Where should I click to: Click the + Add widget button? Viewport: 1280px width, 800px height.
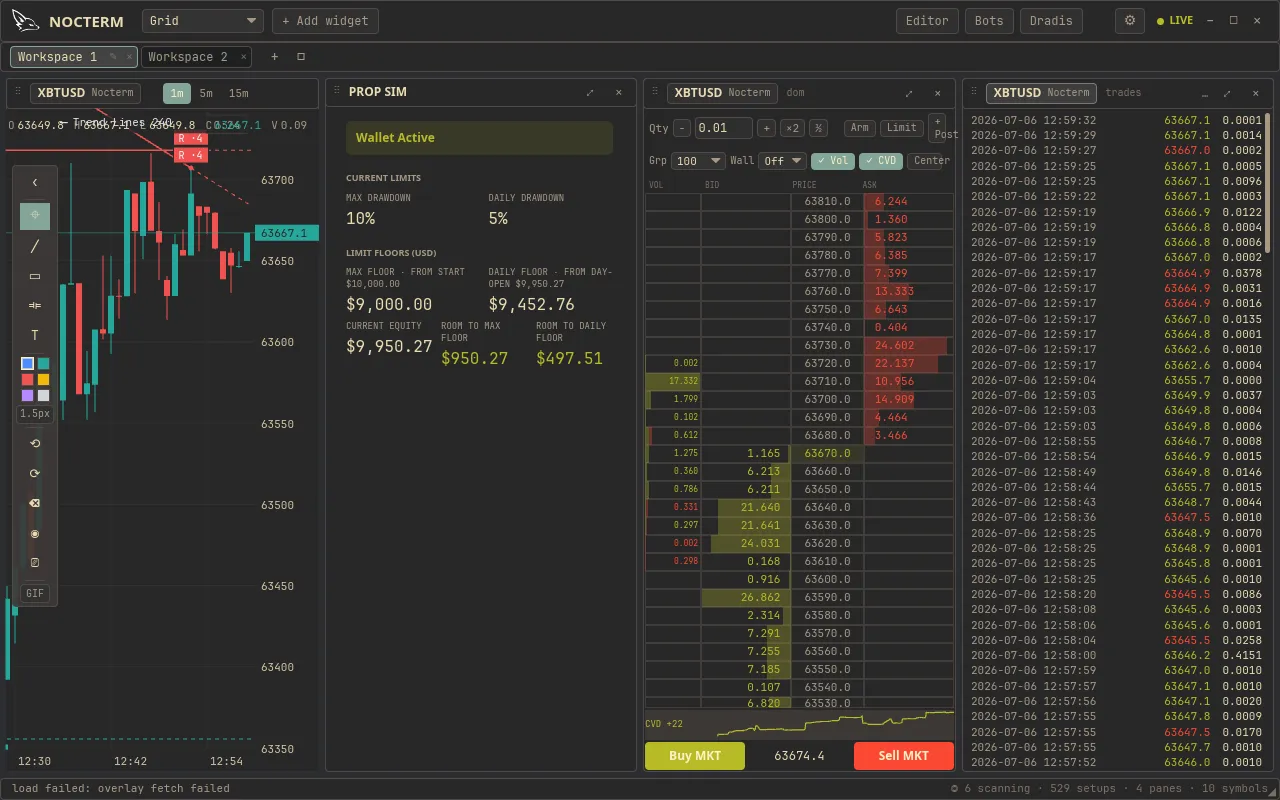[x=325, y=20]
